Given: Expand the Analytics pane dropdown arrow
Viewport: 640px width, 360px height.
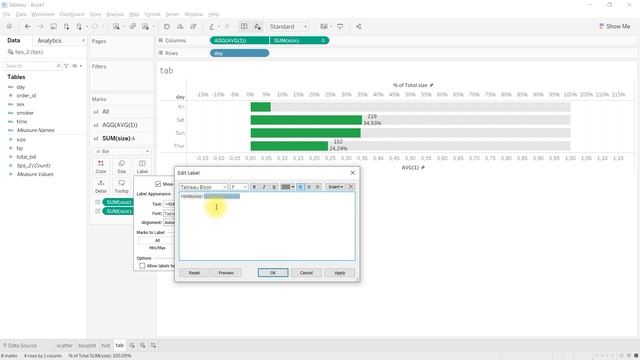Looking at the screenshot, I should tap(83, 41).
